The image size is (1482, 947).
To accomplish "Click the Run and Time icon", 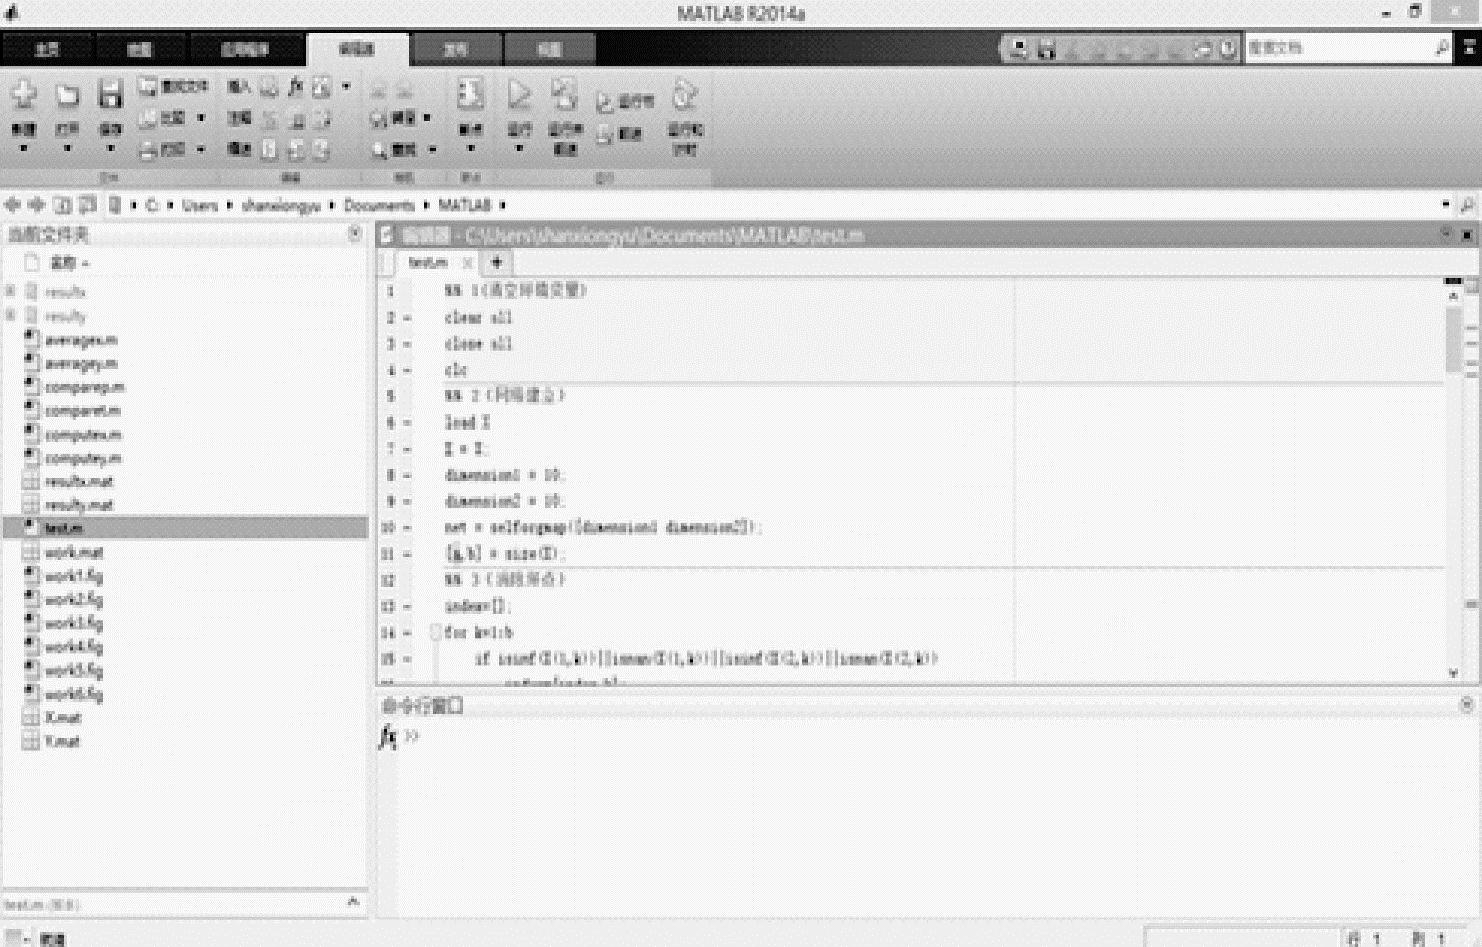I will pos(685,95).
